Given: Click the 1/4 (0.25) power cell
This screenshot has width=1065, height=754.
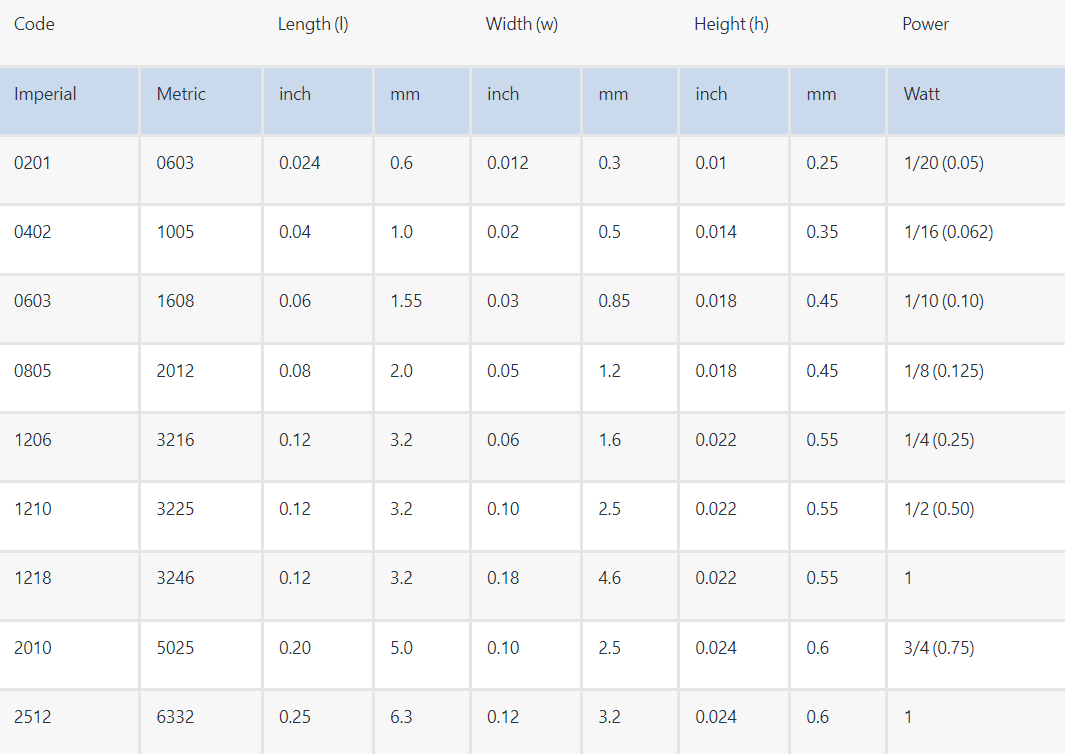Looking at the screenshot, I should point(938,440).
